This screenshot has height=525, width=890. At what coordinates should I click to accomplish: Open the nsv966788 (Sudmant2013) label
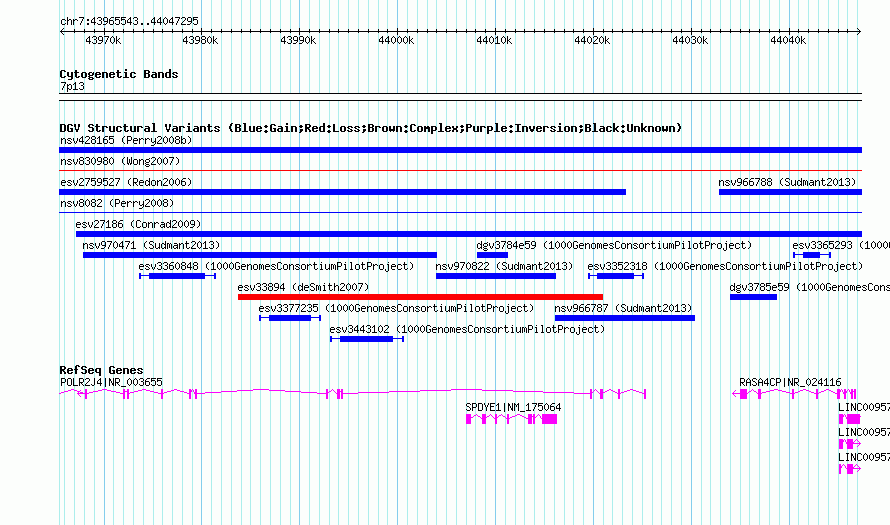tap(787, 182)
